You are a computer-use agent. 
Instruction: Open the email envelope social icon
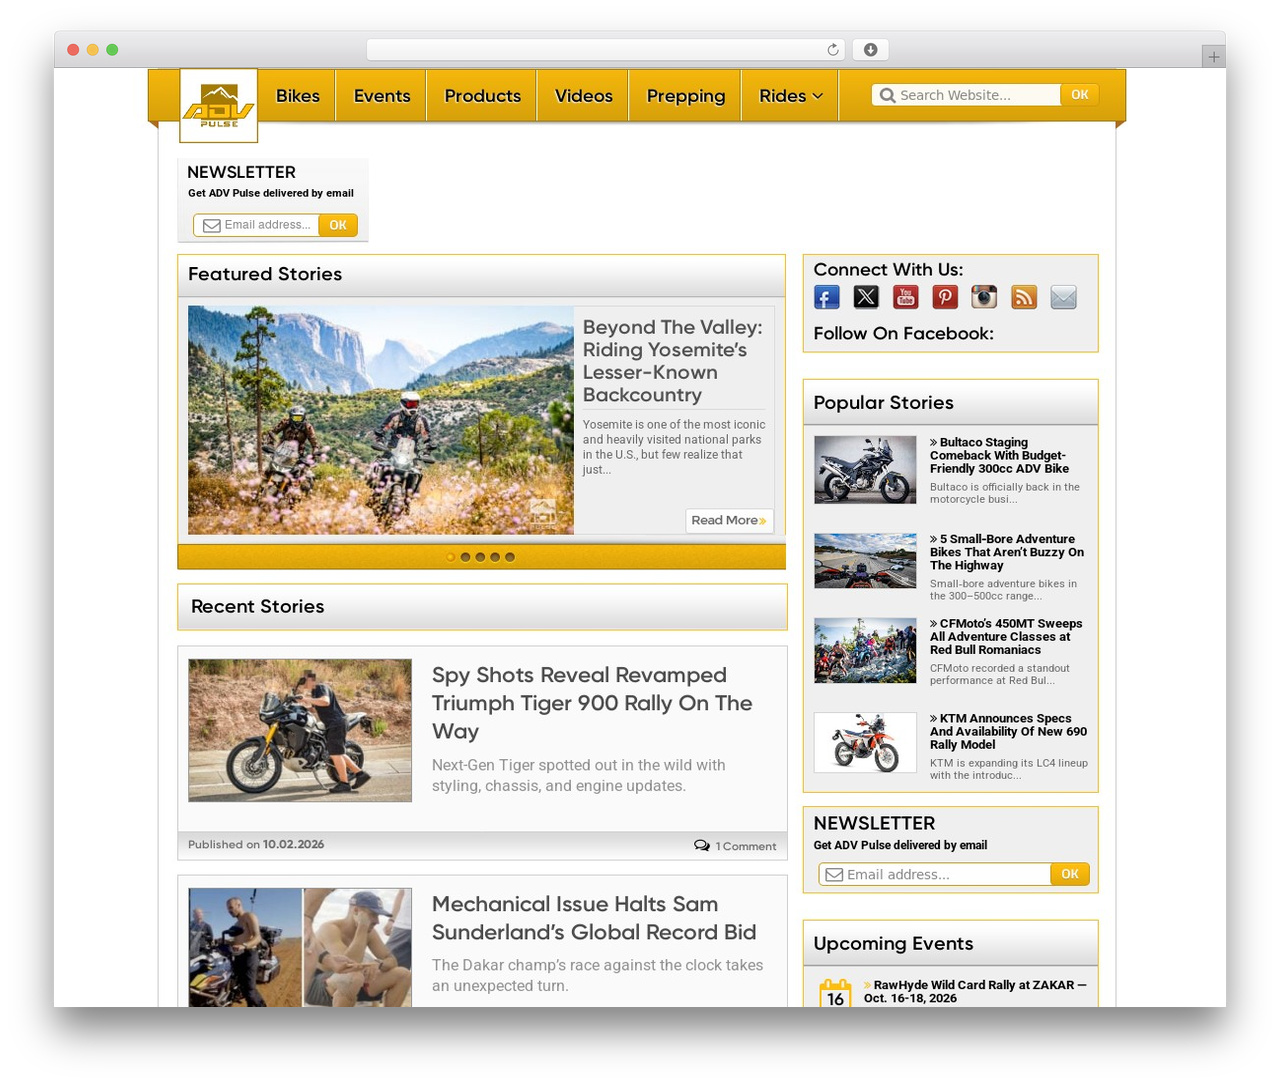[1064, 298]
